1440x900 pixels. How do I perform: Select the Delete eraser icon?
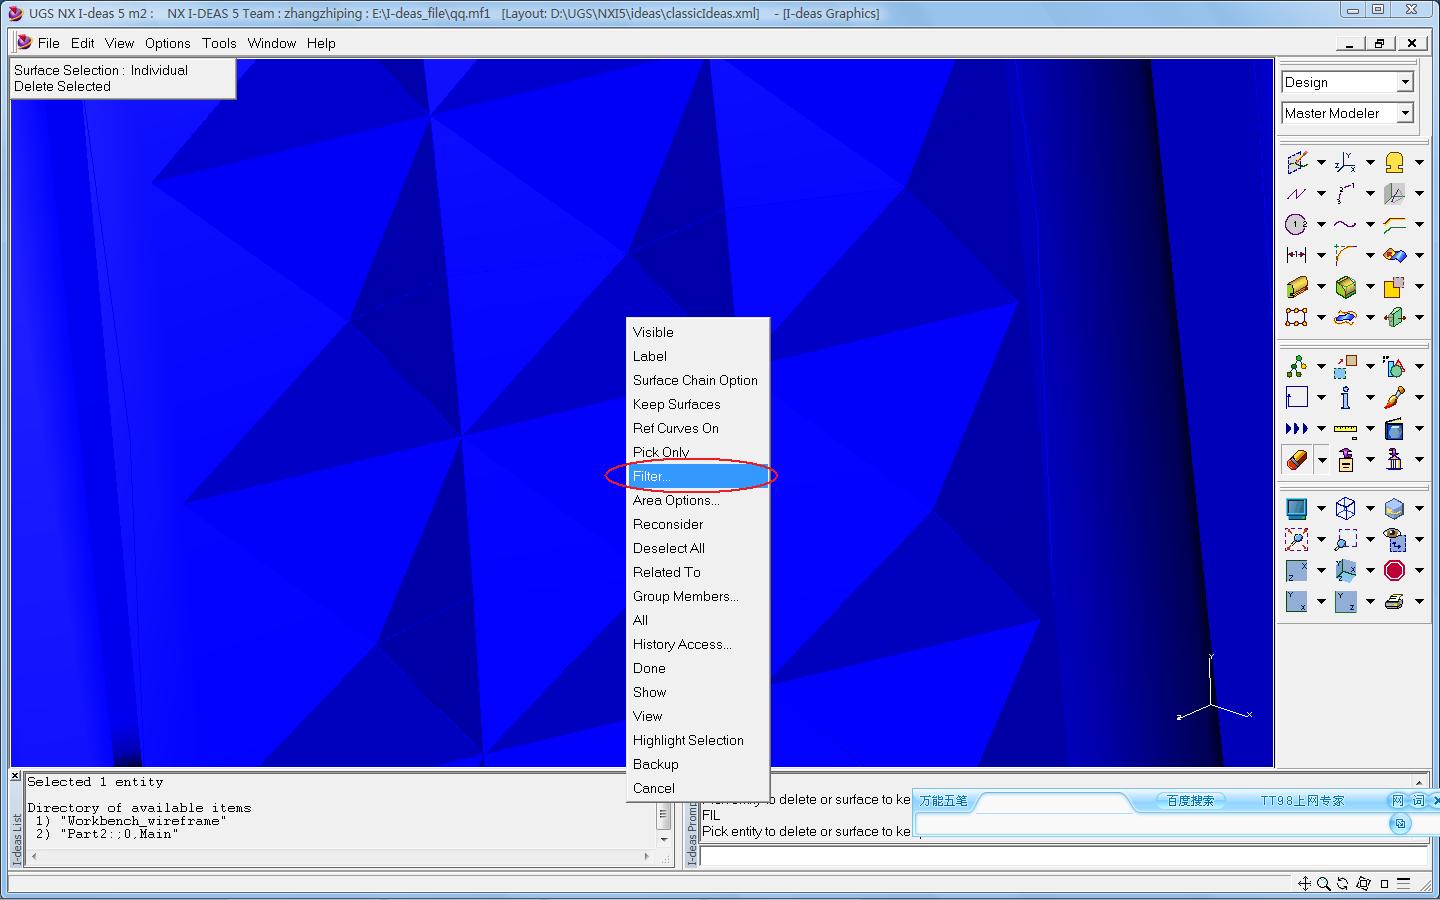pos(1297,460)
